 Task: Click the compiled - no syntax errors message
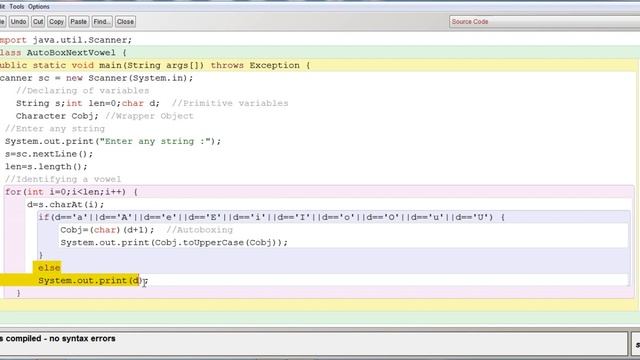coord(58,338)
